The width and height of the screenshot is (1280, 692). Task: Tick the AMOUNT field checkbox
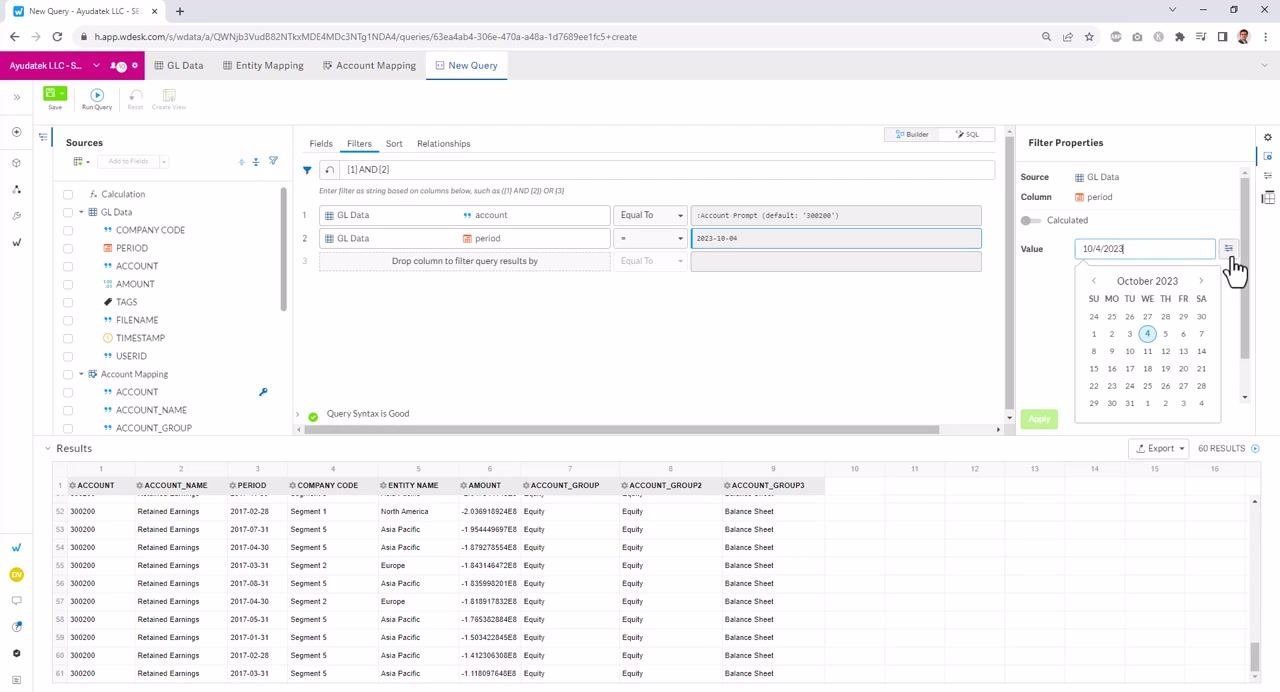point(68,284)
